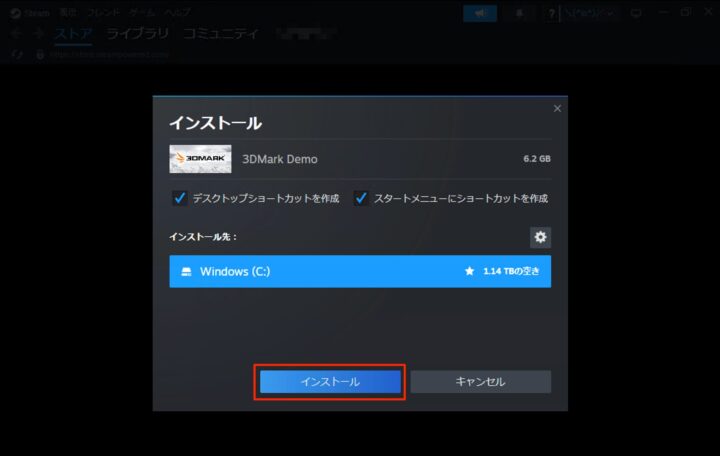
Task: Click the キャンセル button
Action: click(x=480, y=382)
